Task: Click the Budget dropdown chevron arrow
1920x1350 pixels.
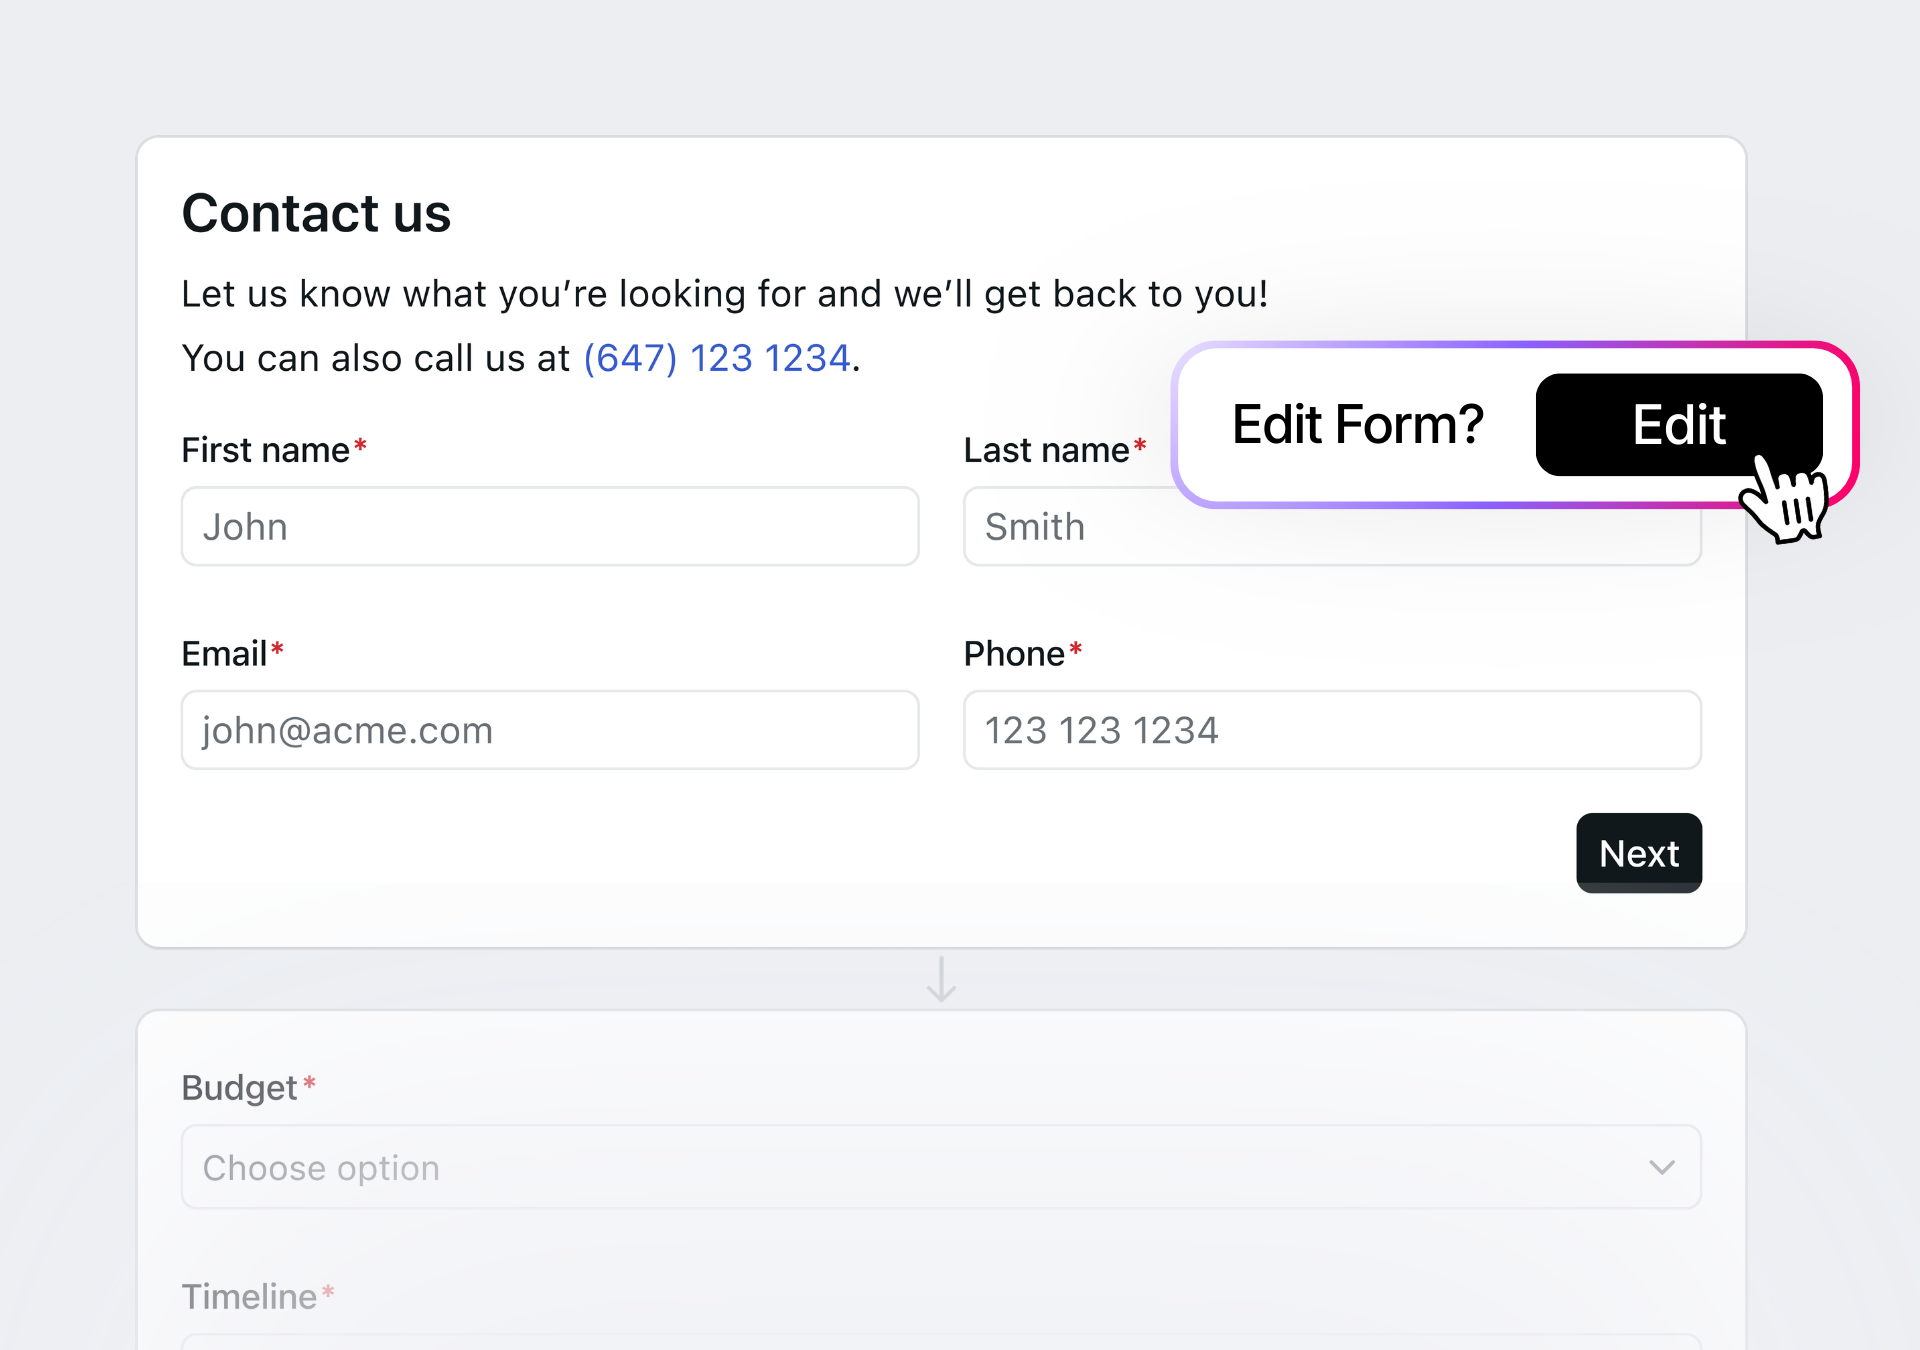Action: (1661, 1167)
